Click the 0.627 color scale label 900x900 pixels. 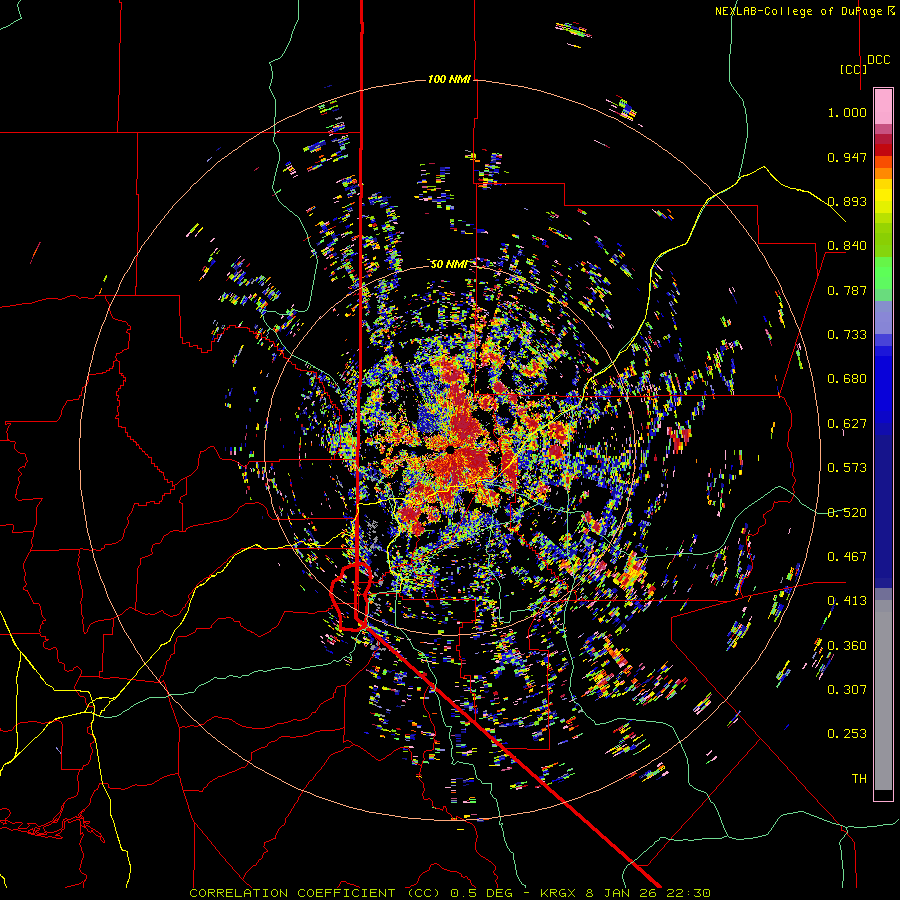coord(847,424)
